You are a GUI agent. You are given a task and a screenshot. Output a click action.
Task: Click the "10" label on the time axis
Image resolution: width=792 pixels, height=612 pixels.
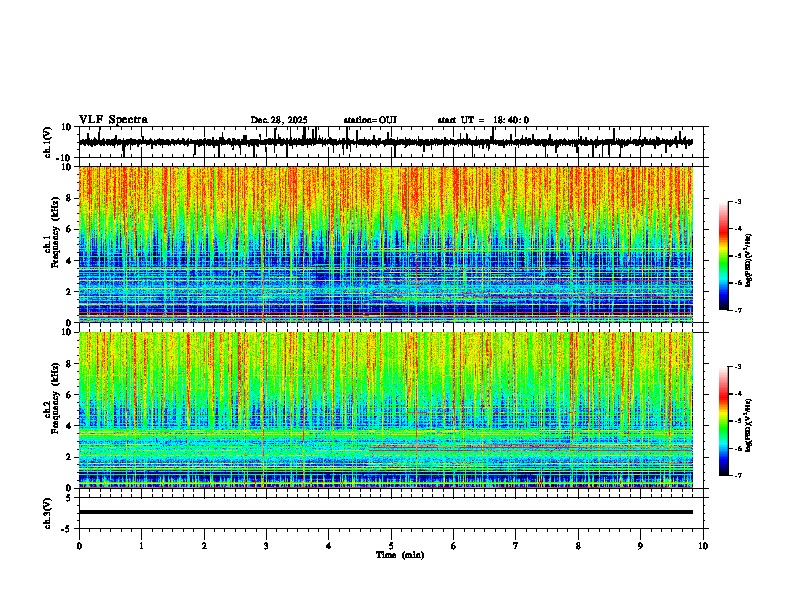coord(703,546)
